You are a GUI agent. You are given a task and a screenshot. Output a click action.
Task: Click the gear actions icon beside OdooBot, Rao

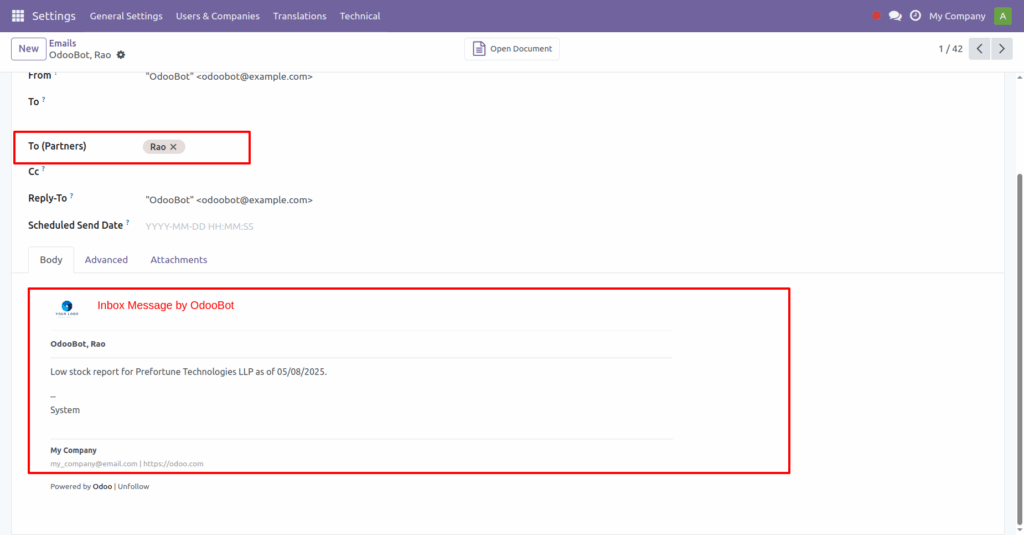[121, 55]
